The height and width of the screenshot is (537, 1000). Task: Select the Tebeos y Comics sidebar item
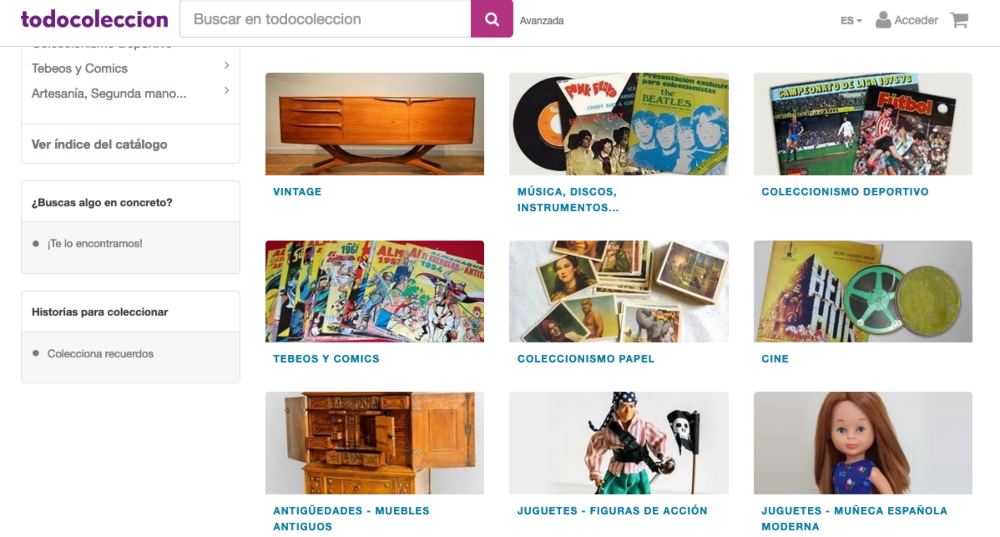pyautogui.click(x=80, y=68)
